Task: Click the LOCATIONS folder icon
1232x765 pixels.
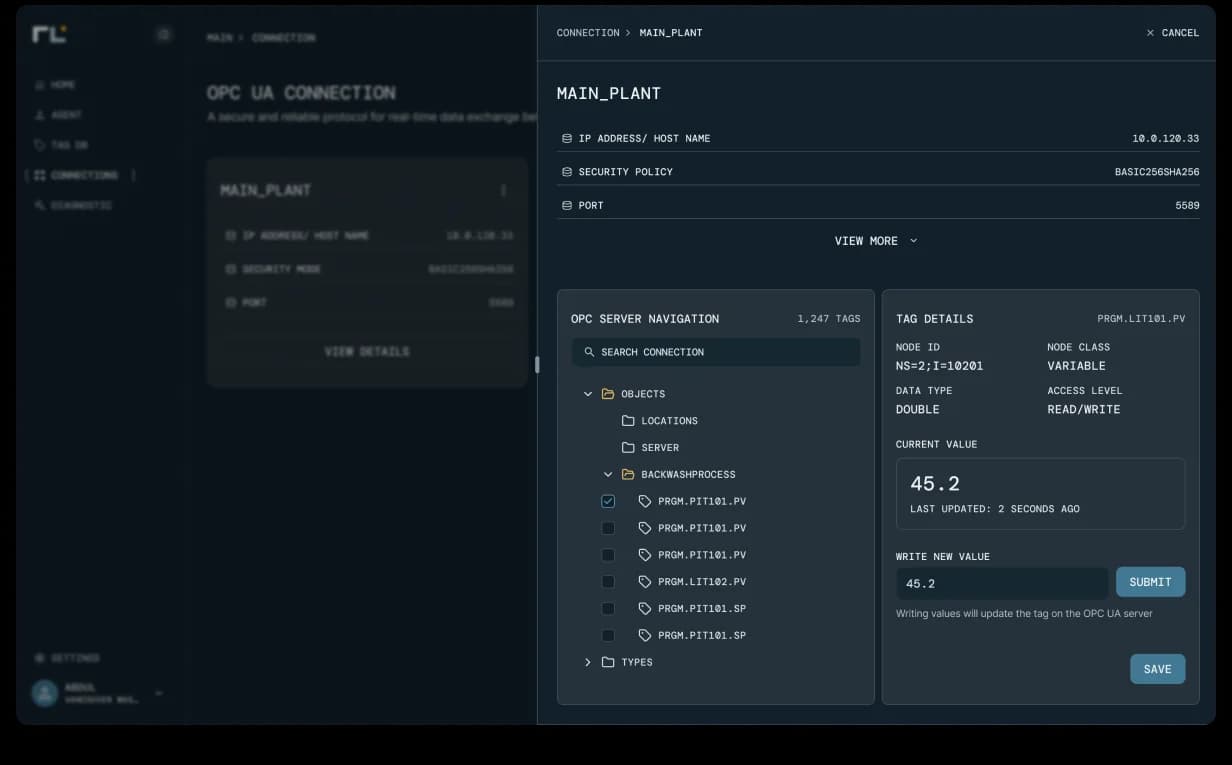Action: (x=628, y=421)
